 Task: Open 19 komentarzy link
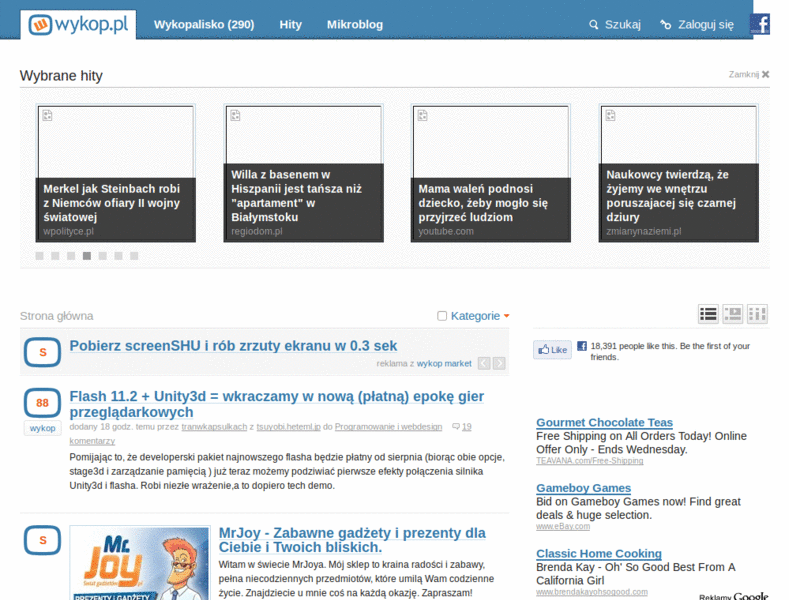click(466, 427)
